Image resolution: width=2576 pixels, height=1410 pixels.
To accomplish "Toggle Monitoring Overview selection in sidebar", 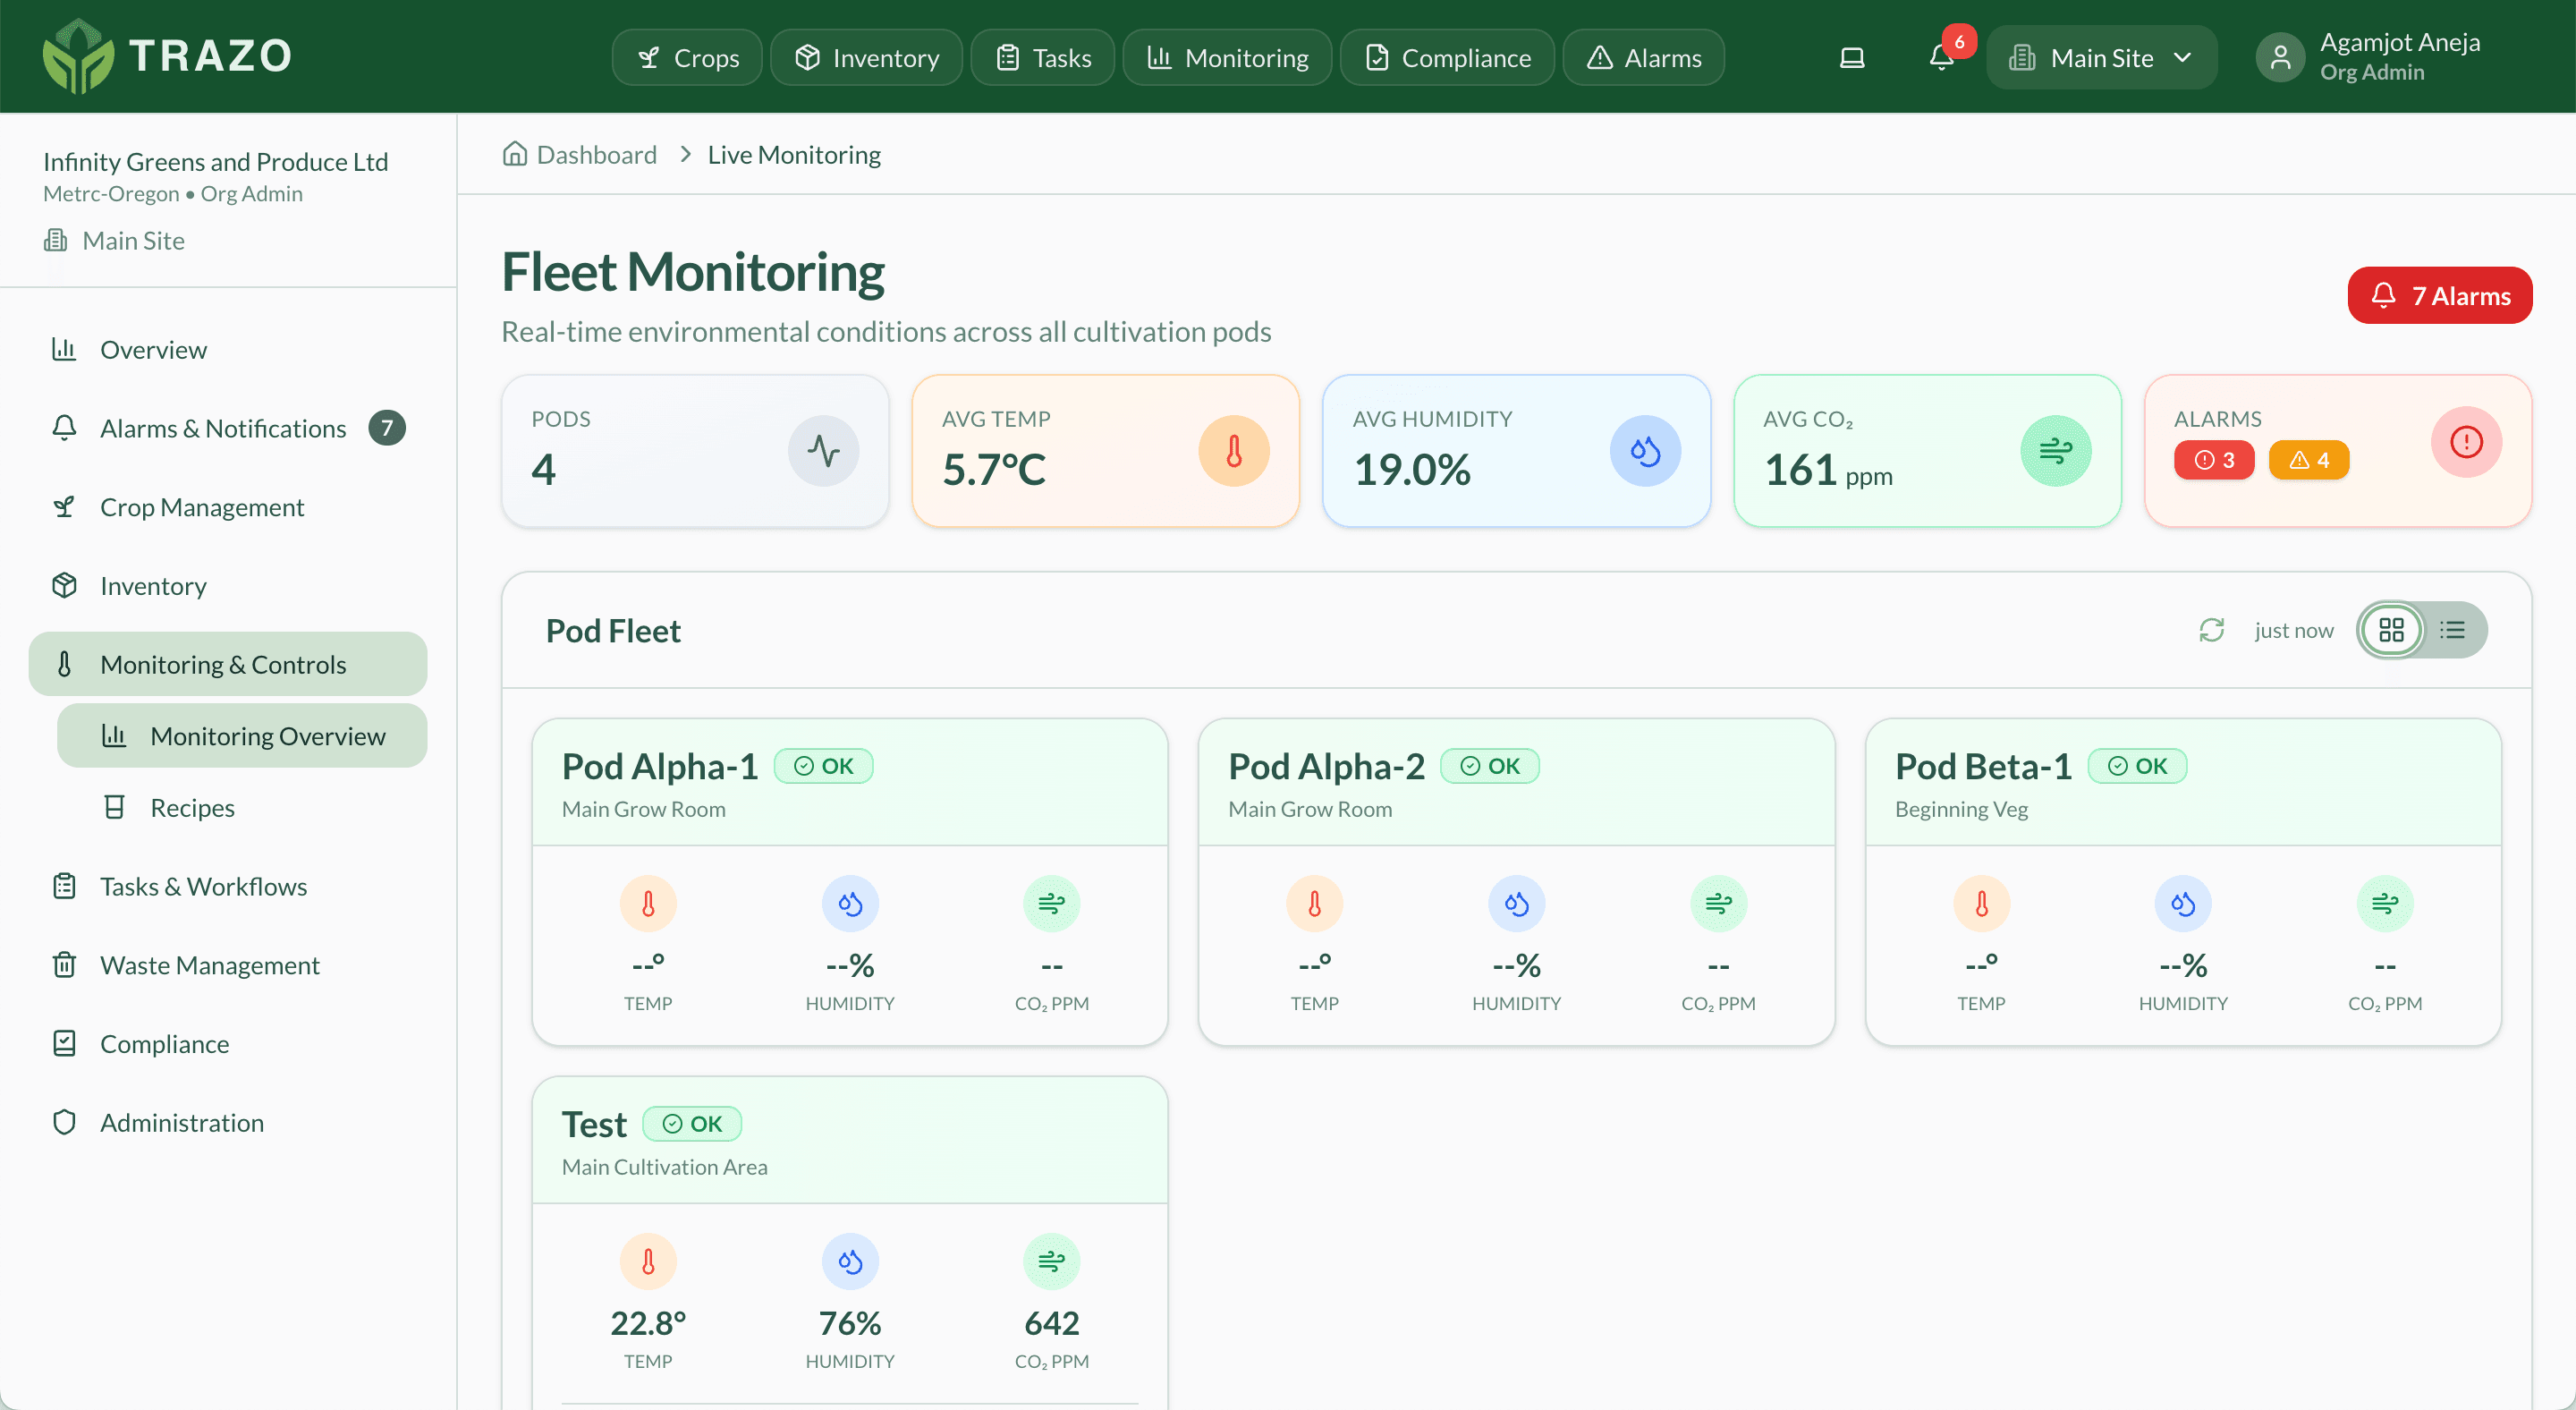I will pos(267,735).
